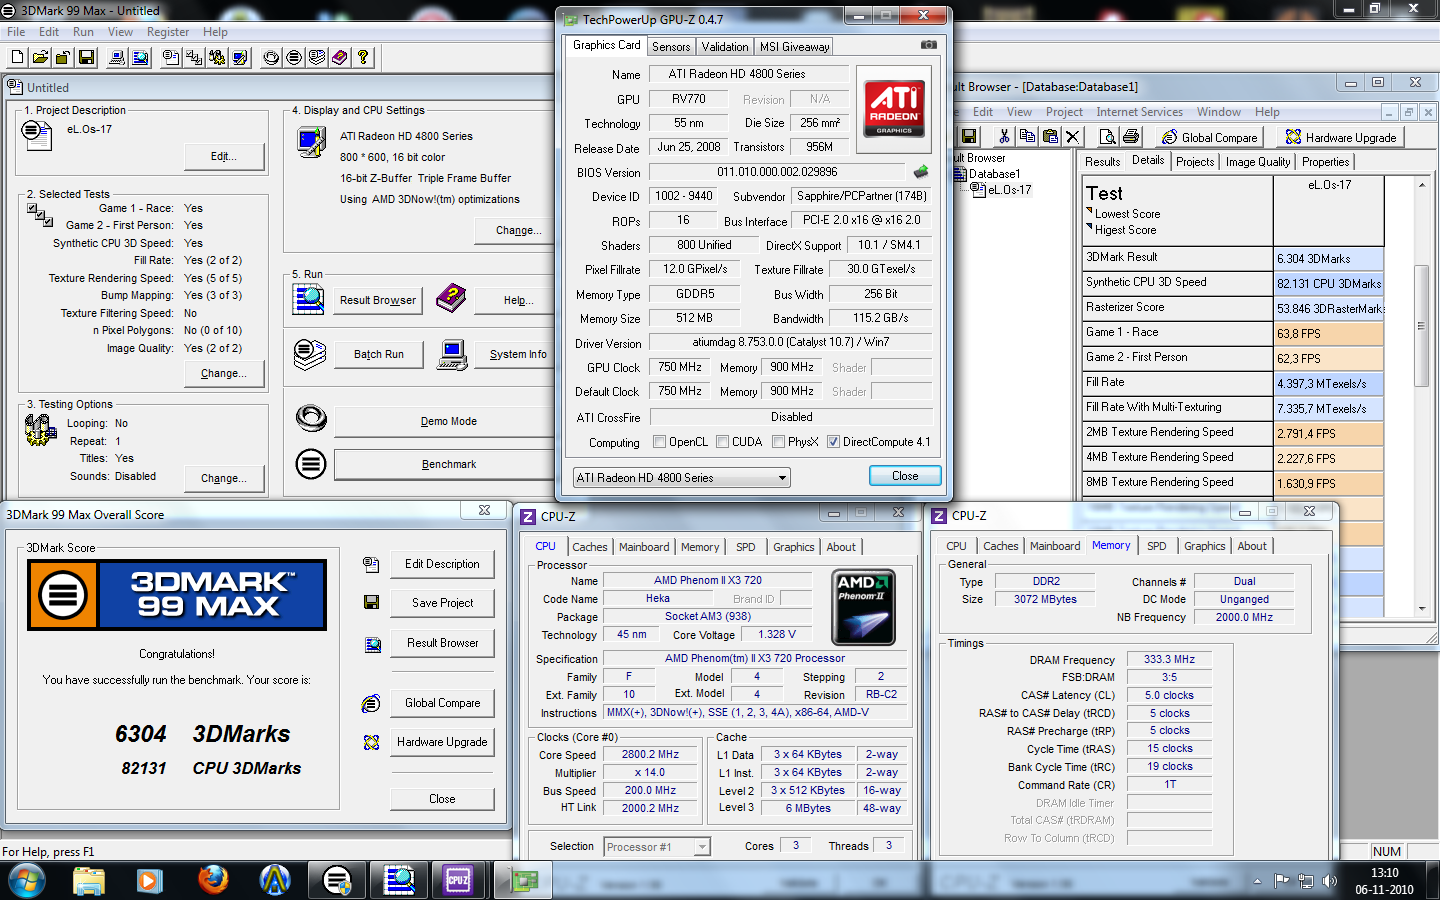Click Change... button under Selected Tests
The height and width of the screenshot is (900, 1440).
(224, 373)
